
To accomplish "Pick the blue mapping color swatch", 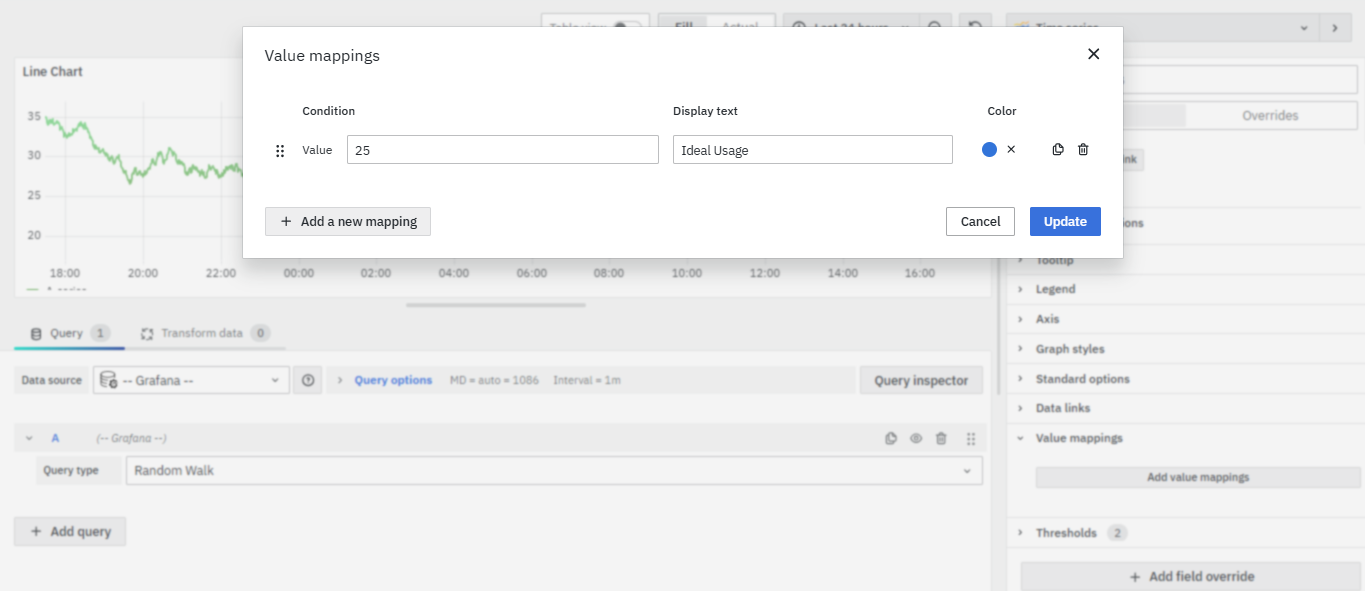I will point(989,150).
